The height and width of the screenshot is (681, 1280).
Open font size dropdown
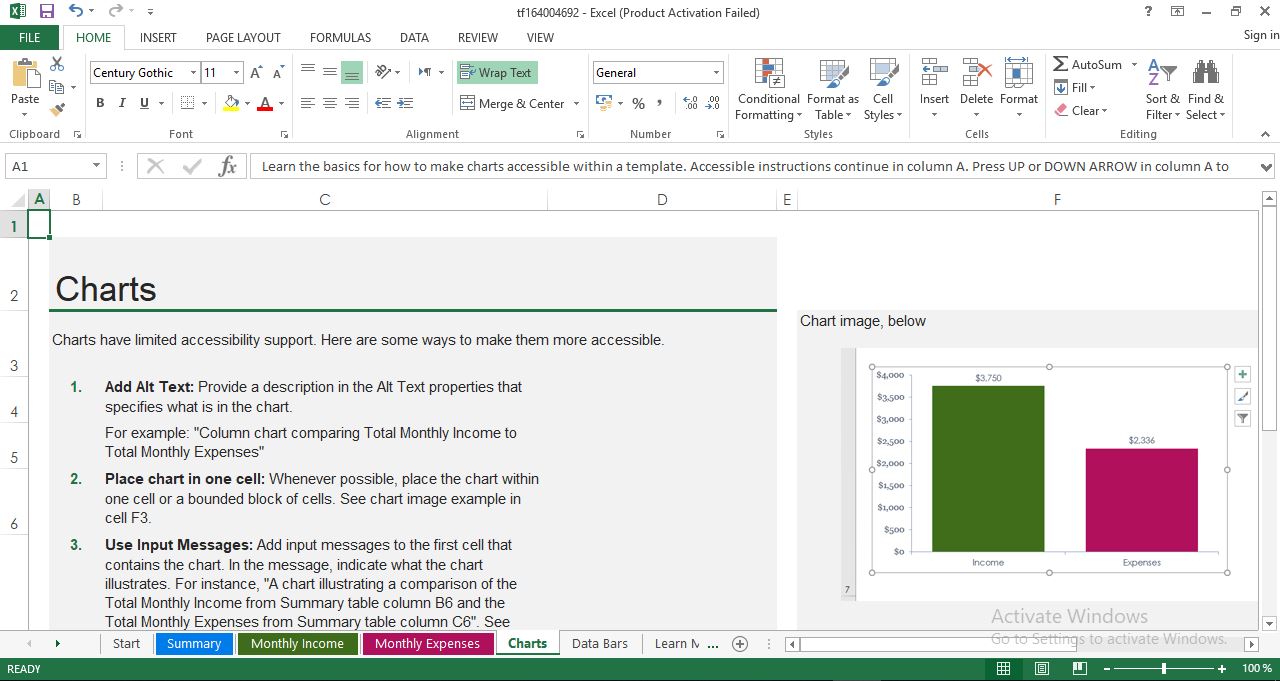pyautogui.click(x=237, y=73)
